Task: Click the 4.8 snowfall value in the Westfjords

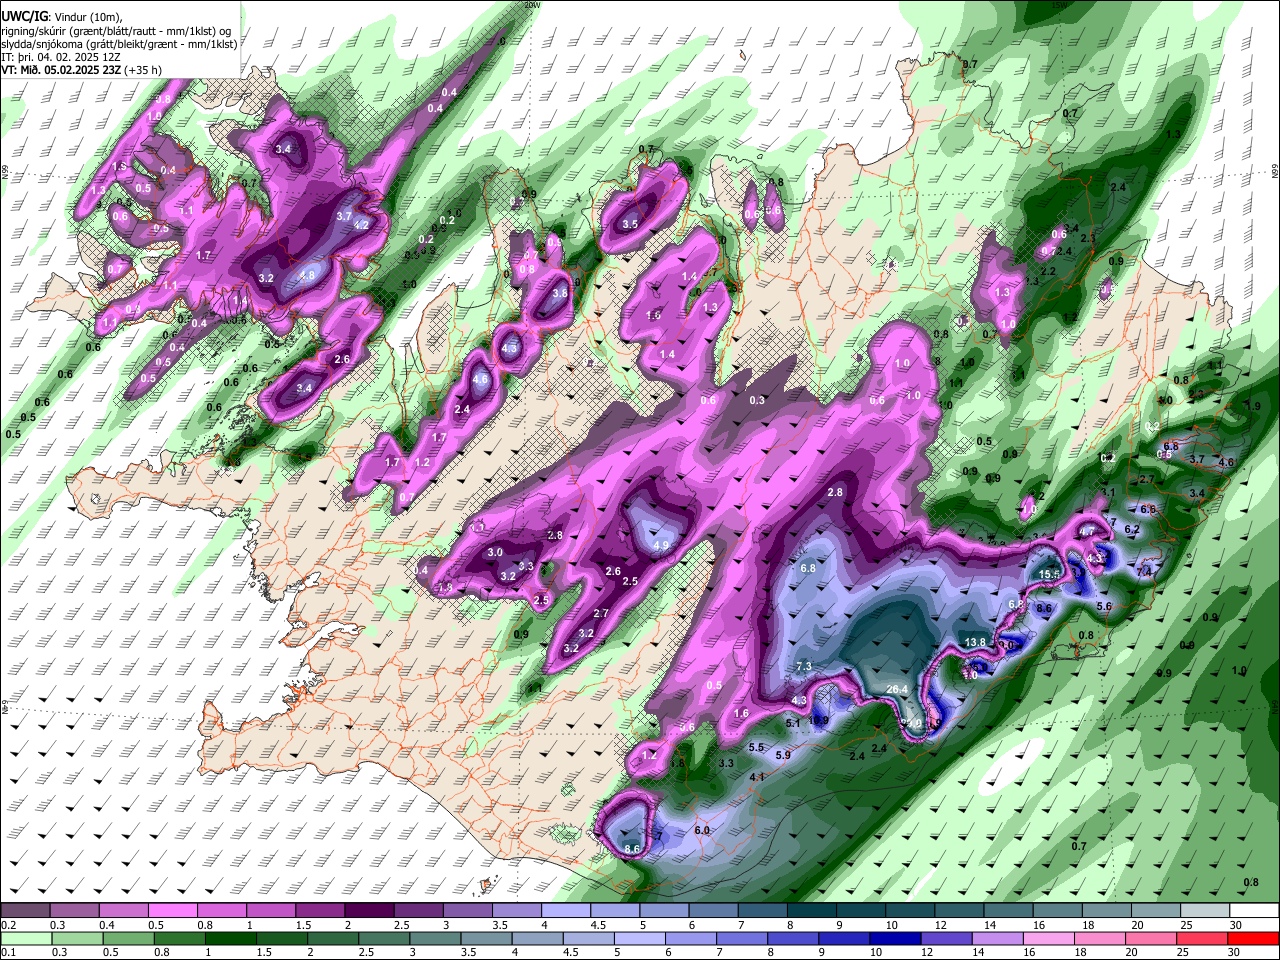Action: [307, 276]
